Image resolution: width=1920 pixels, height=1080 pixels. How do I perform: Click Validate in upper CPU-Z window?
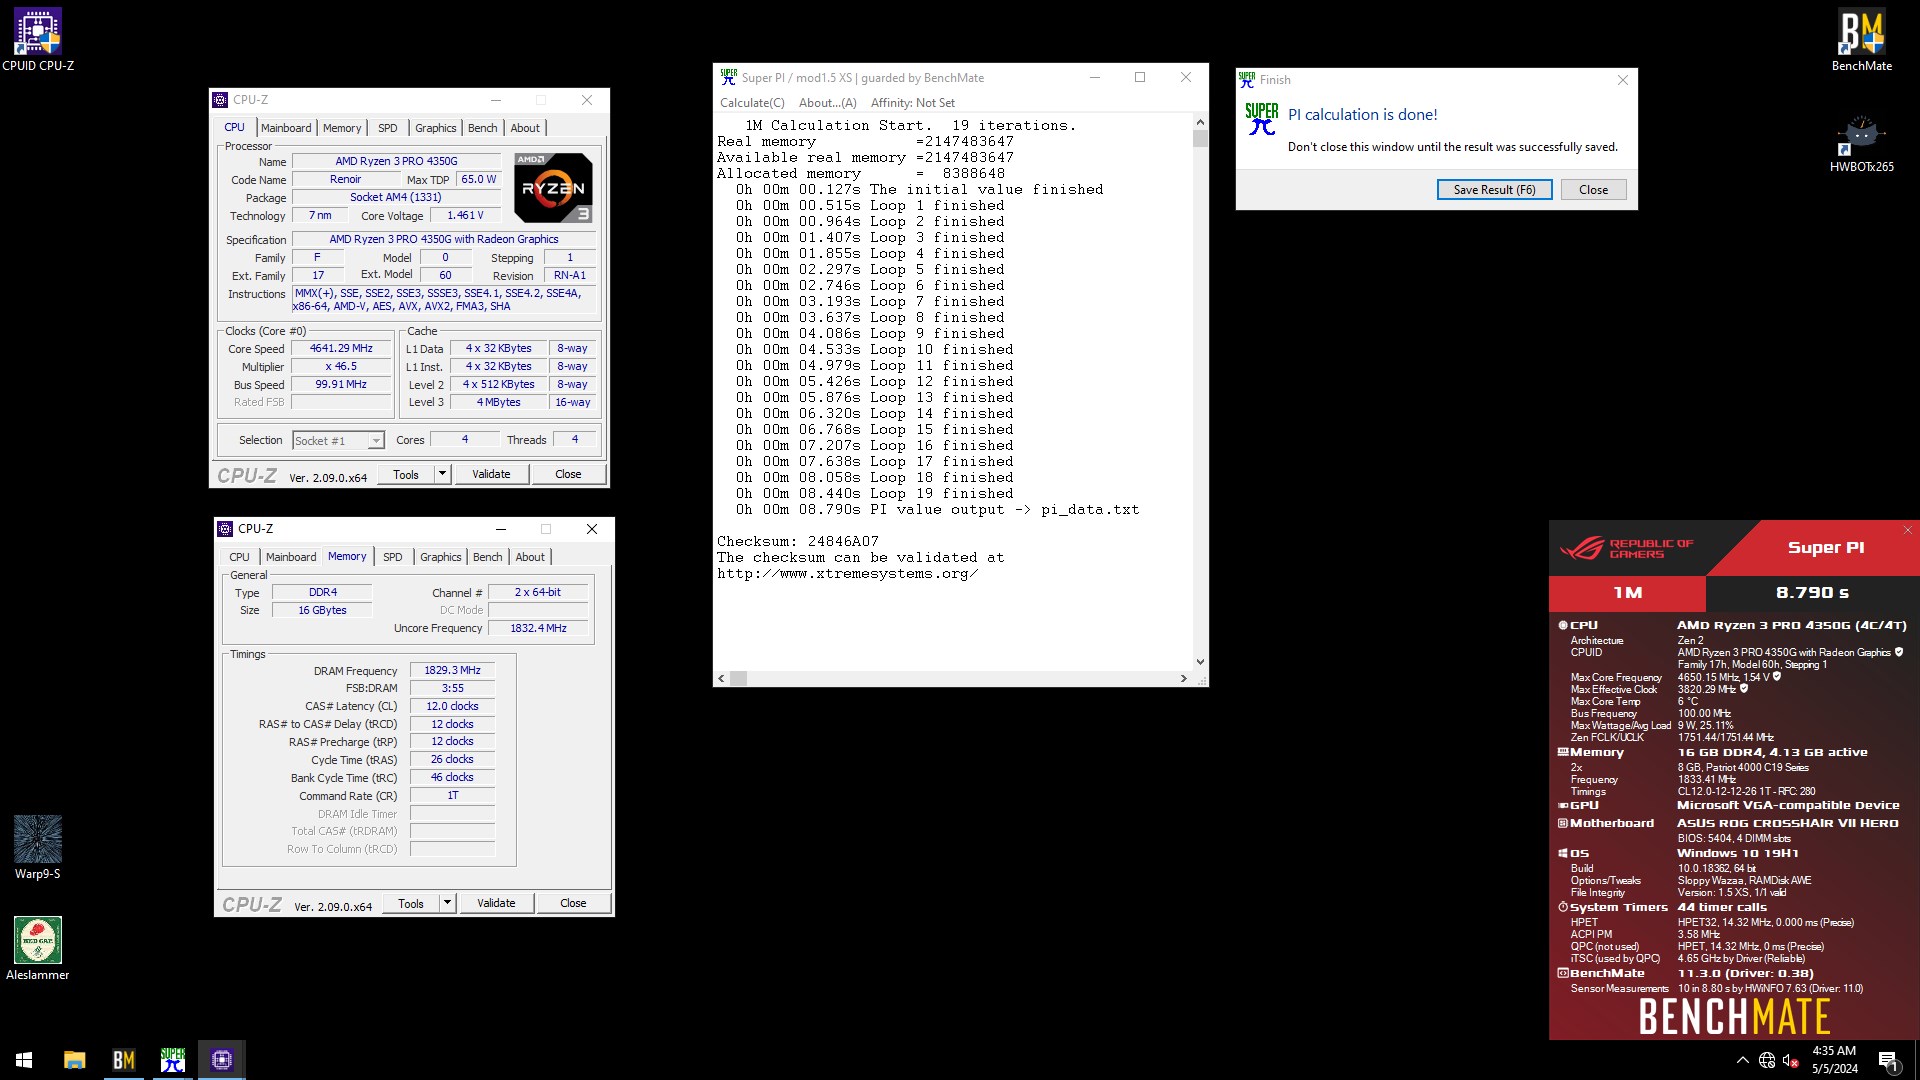pos(491,474)
